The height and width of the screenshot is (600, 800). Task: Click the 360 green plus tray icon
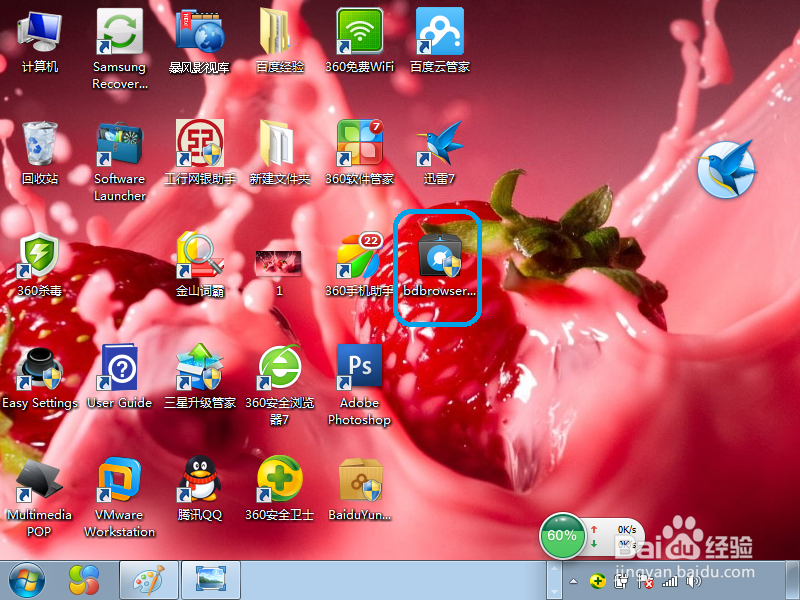(597, 581)
